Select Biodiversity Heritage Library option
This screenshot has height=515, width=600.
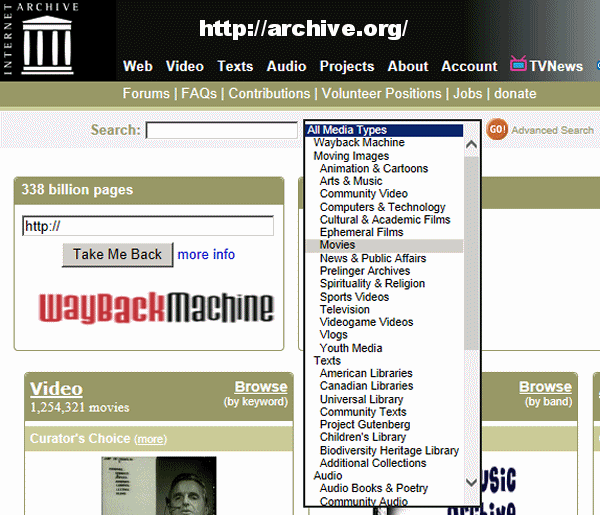point(385,451)
